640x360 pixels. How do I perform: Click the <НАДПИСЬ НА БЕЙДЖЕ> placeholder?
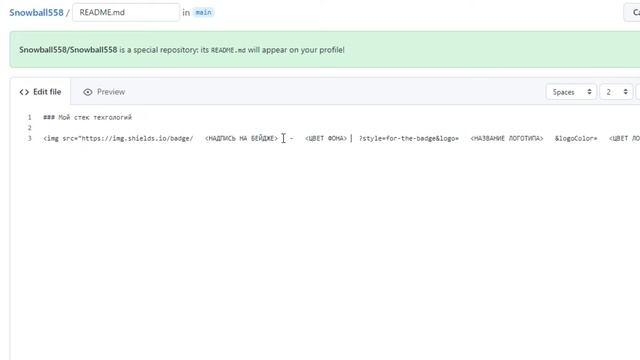[241, 138]
